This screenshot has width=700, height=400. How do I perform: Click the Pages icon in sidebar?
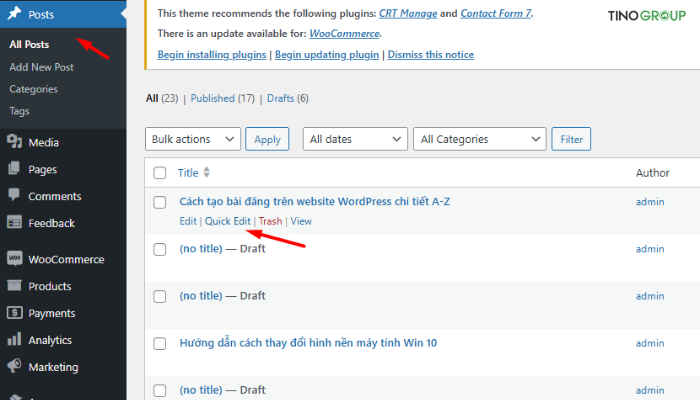point(14,169)
